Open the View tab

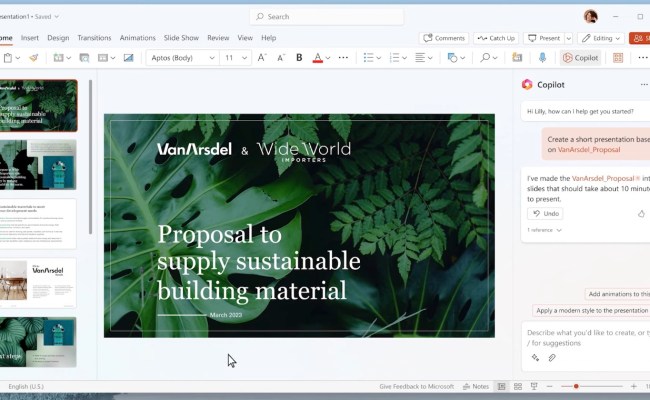245,38
